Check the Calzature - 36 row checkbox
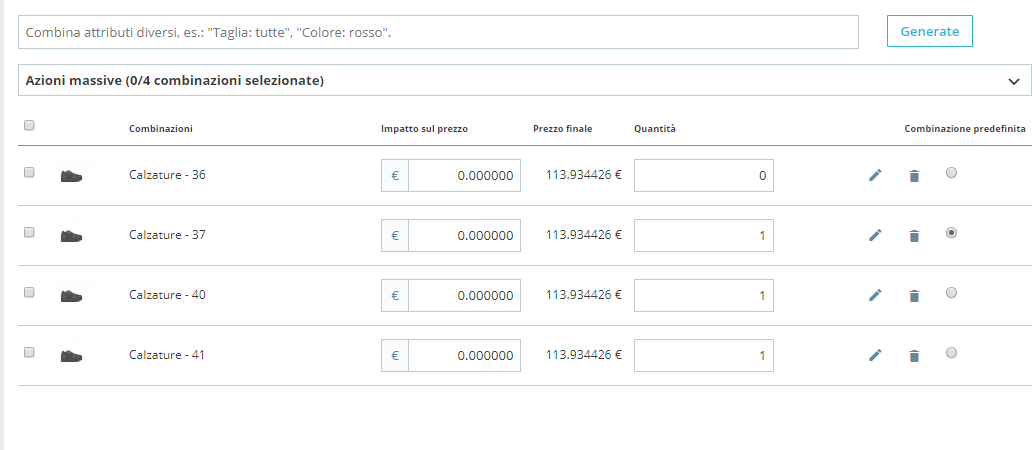The image size is (1032, 450). (x=29, y=172)
